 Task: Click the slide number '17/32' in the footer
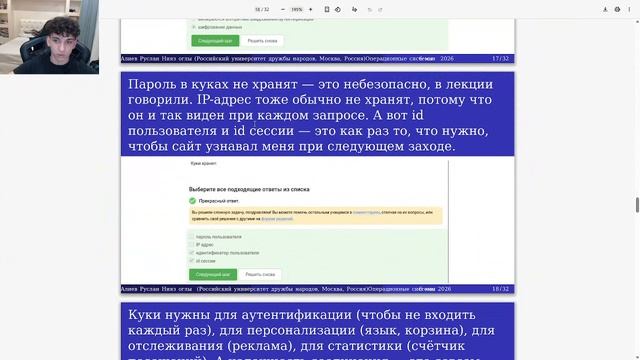[500, 58]
